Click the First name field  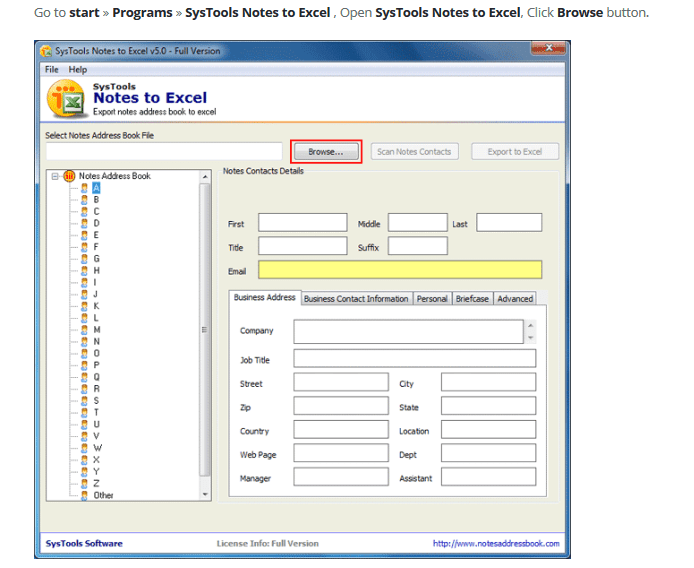[x=303, y=223]
